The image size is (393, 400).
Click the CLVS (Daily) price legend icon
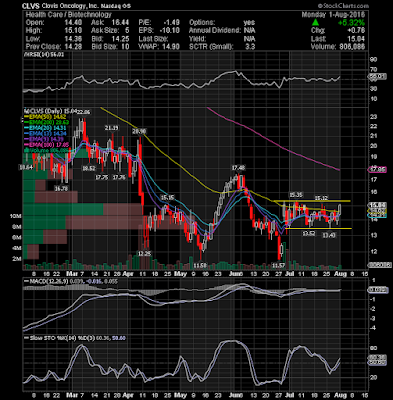(25, 111)
